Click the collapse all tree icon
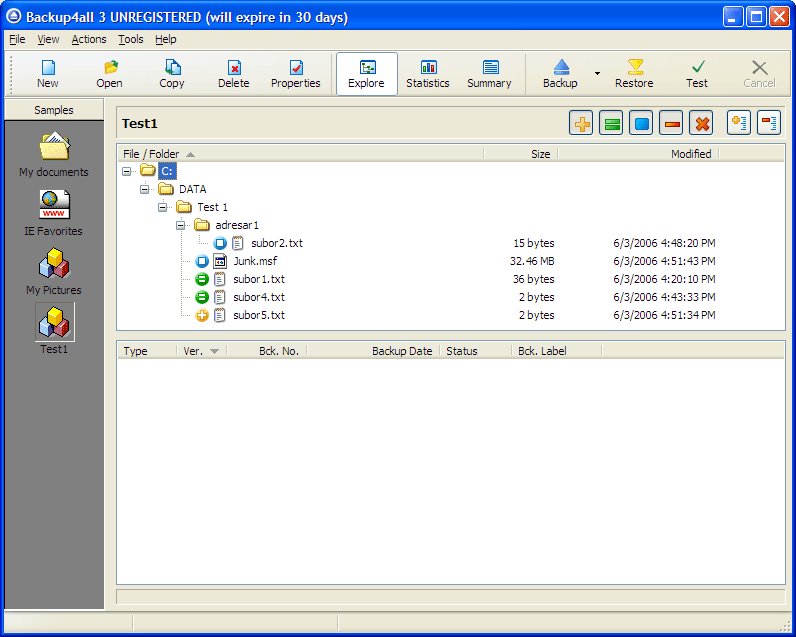The image size is (796, 637). (x=769, y=123)
